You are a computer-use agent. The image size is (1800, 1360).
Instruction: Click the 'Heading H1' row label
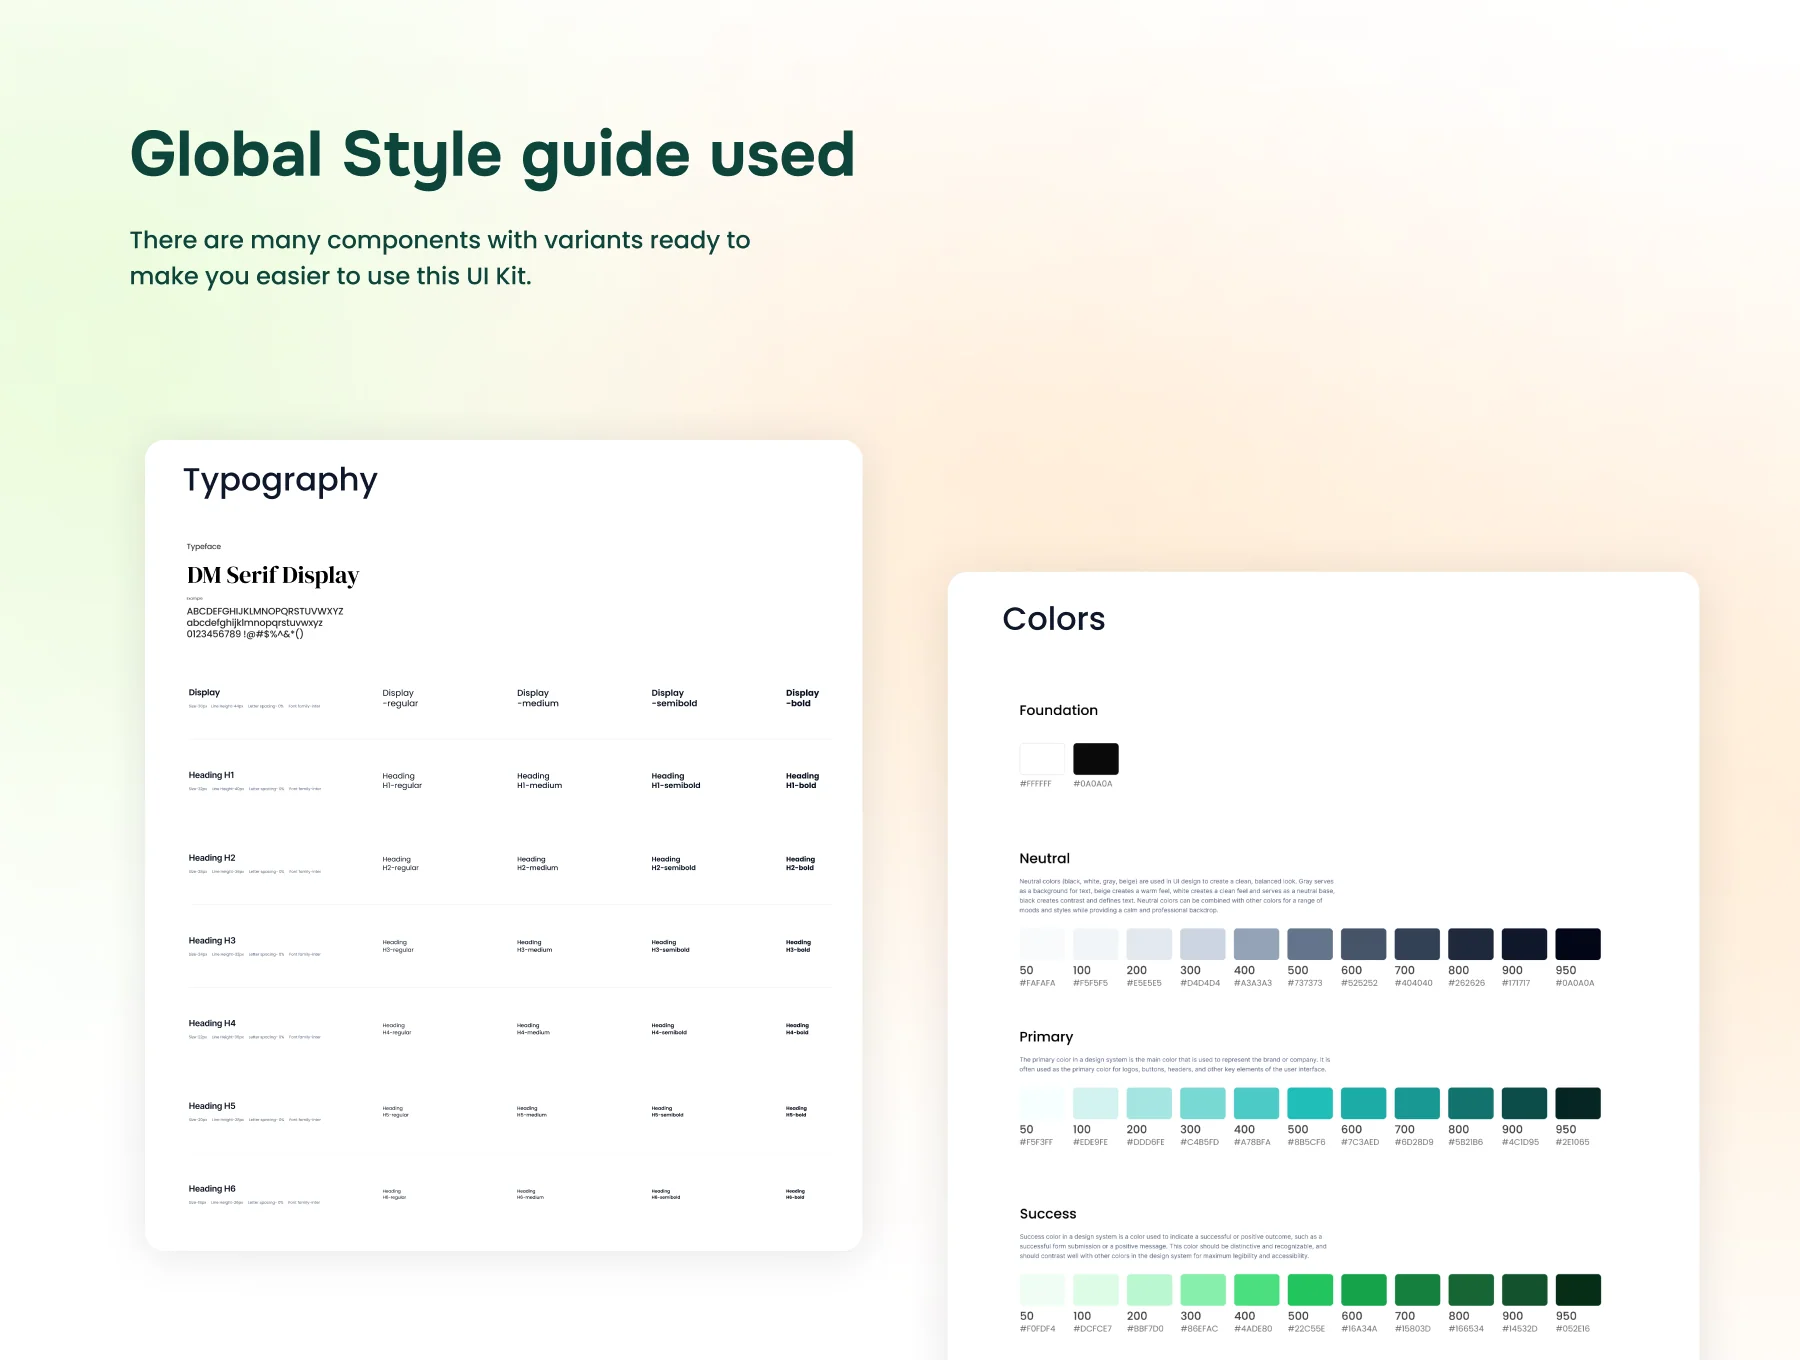click(x=211, y=775)
